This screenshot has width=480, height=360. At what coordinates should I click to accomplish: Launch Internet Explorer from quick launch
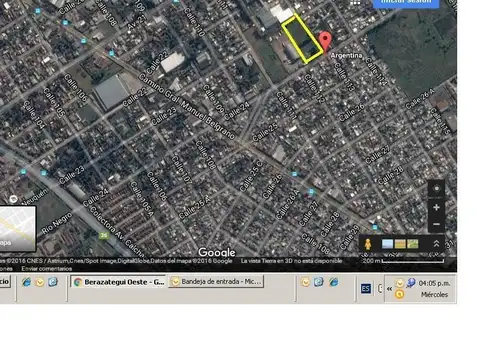(26, 282)
